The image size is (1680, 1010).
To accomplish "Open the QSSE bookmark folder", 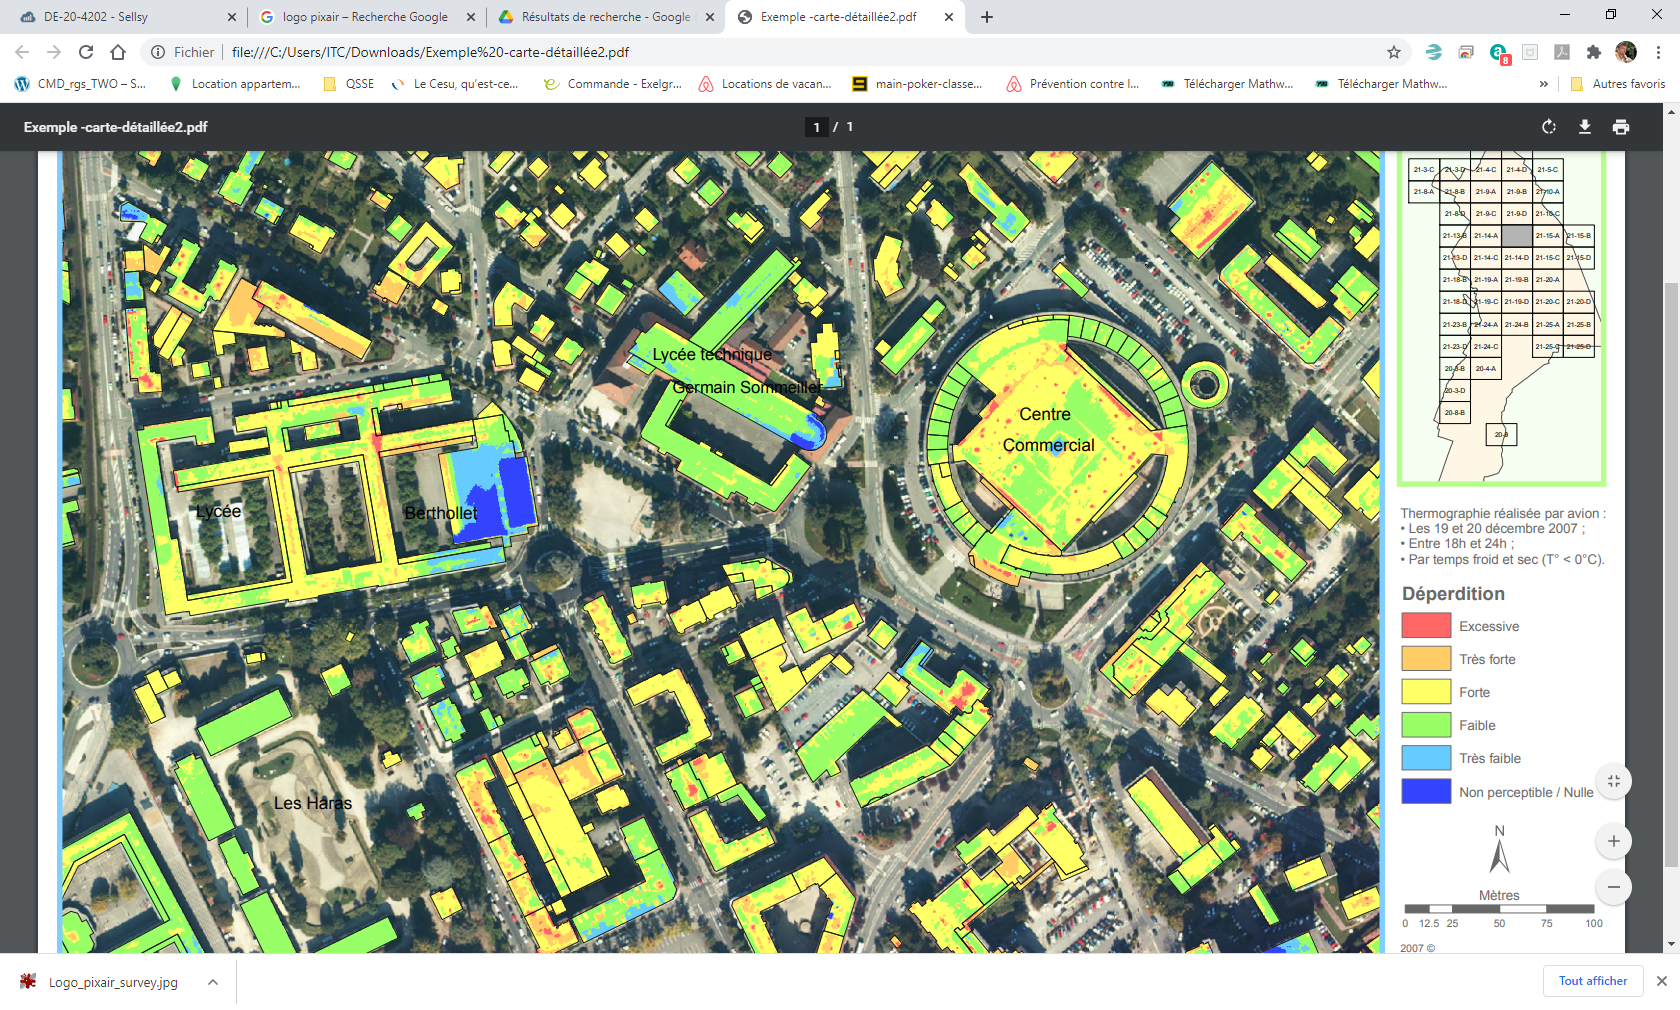I will click(349, 84).
